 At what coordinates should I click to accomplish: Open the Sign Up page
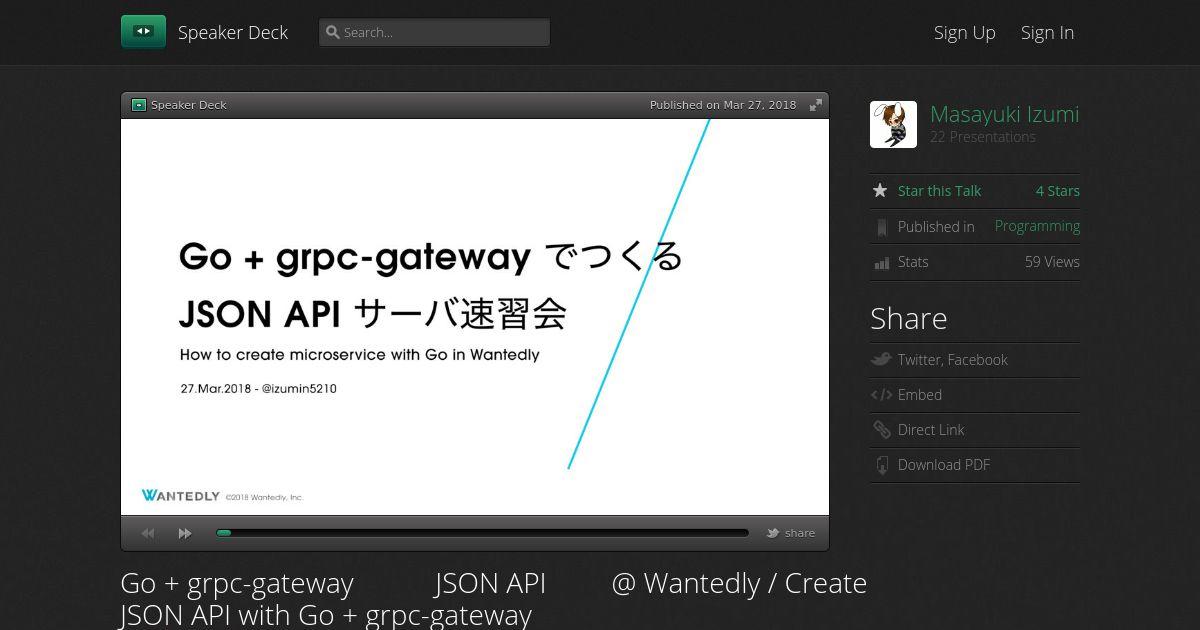point(965,32)
